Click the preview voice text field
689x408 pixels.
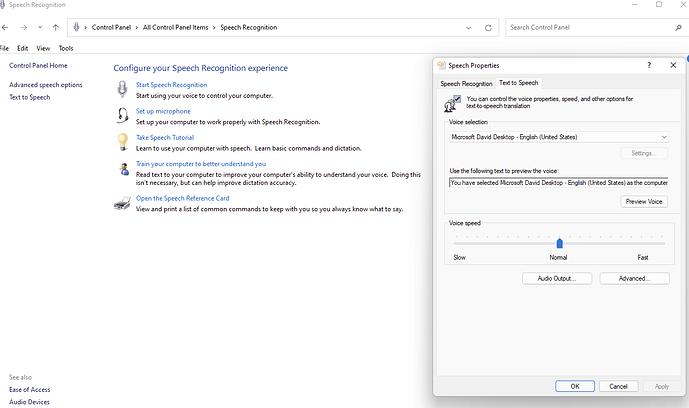pyautogui.click(x=558, y=183)
